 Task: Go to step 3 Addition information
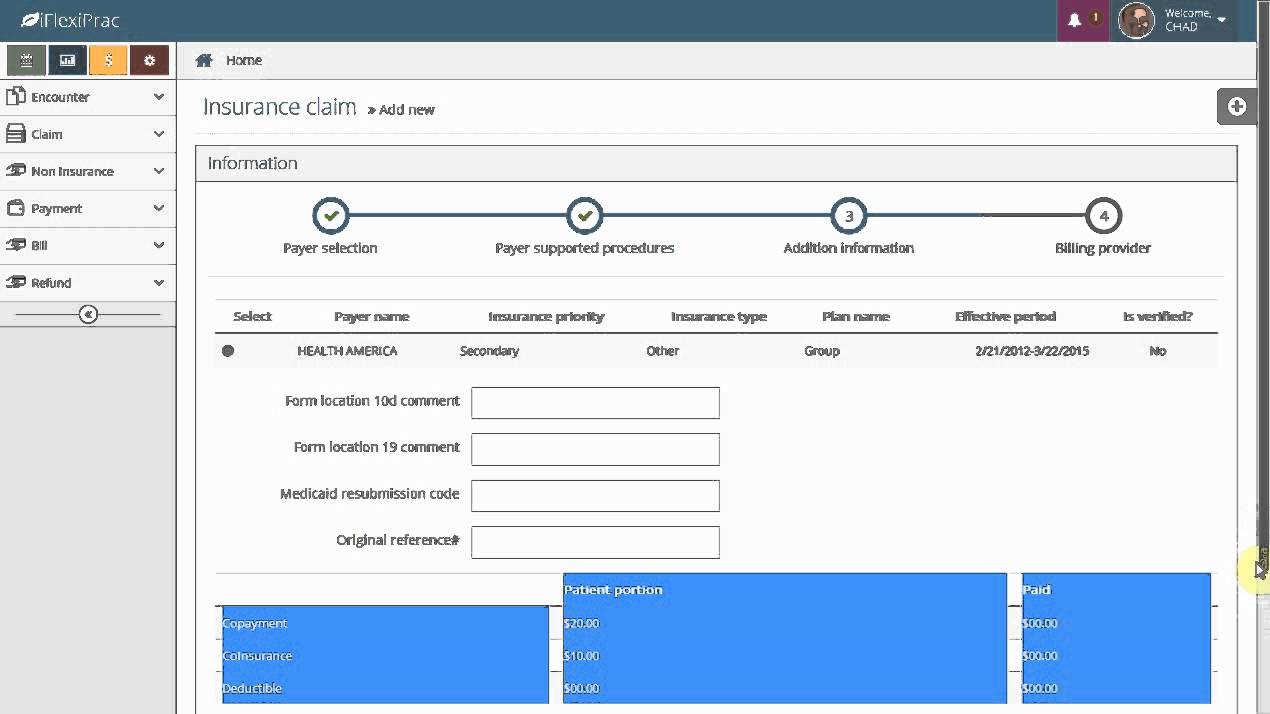[849, 215]
